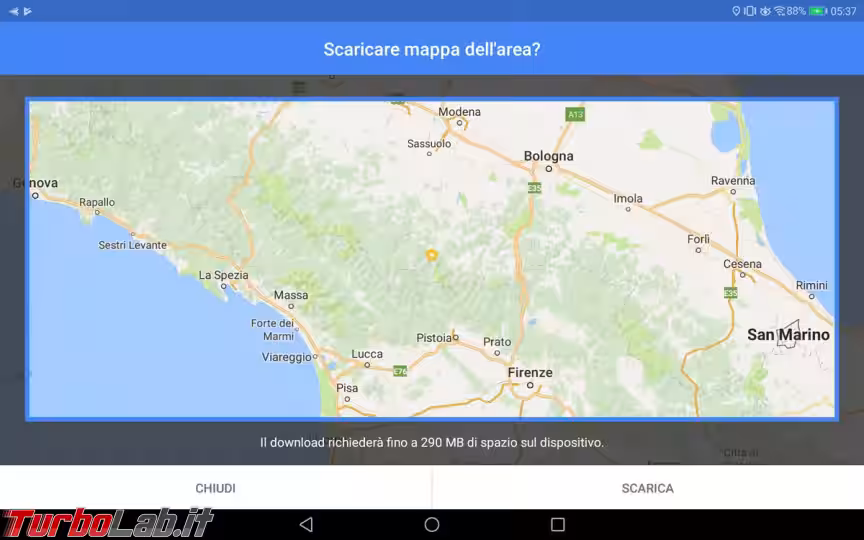Tap the Imola label
This screenshot has height=540, width=864.
tap(628, 198)
